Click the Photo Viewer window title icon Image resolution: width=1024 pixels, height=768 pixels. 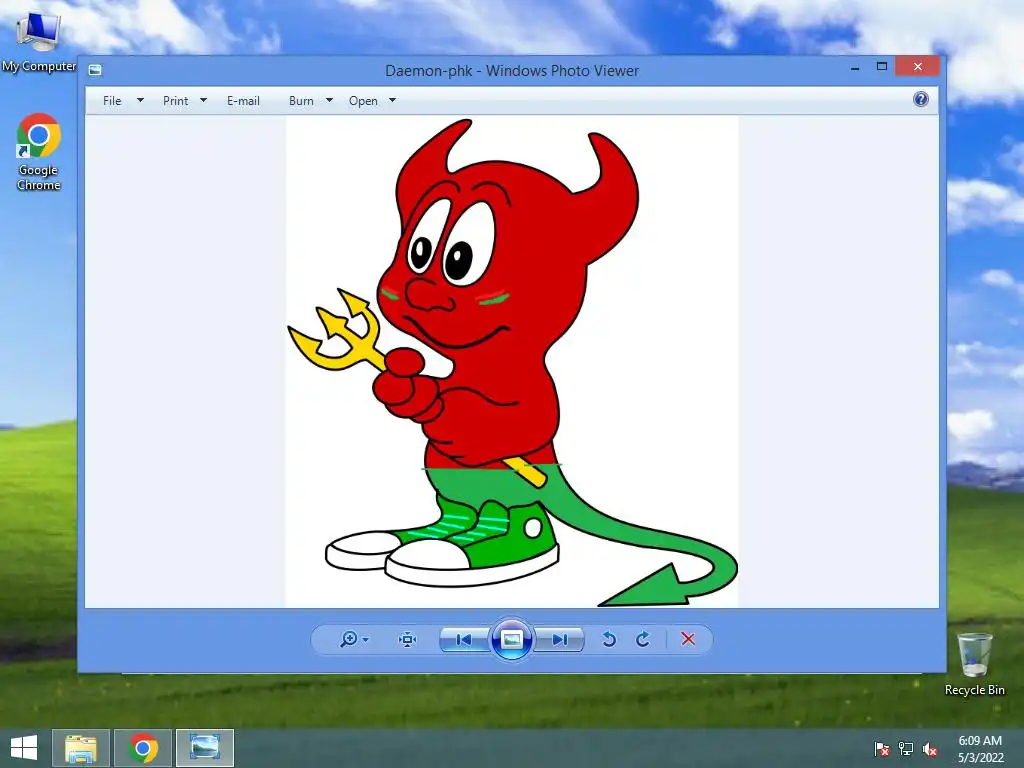[95, 70]
